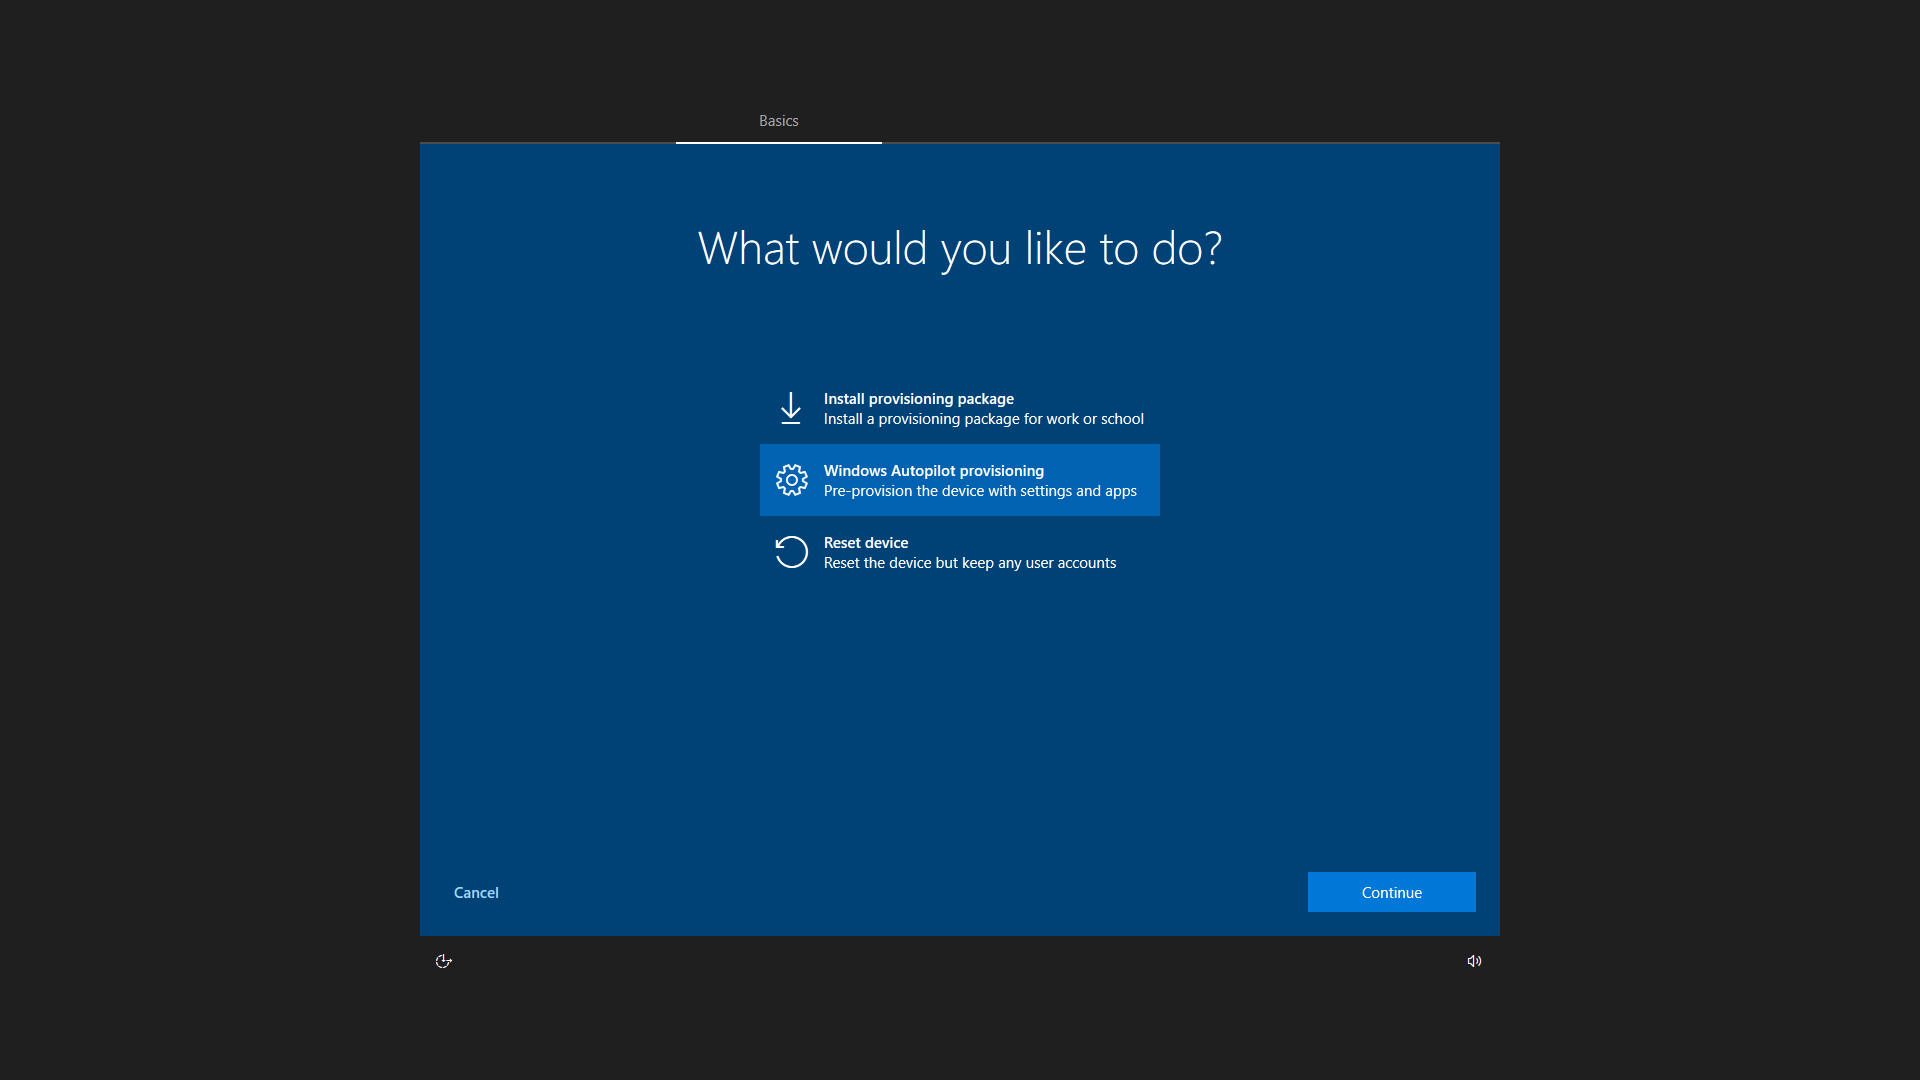1920x1080 pixels.
Task: Click the gear icon beside Windows Autopilot provisioning
Action: coord(791,480)
